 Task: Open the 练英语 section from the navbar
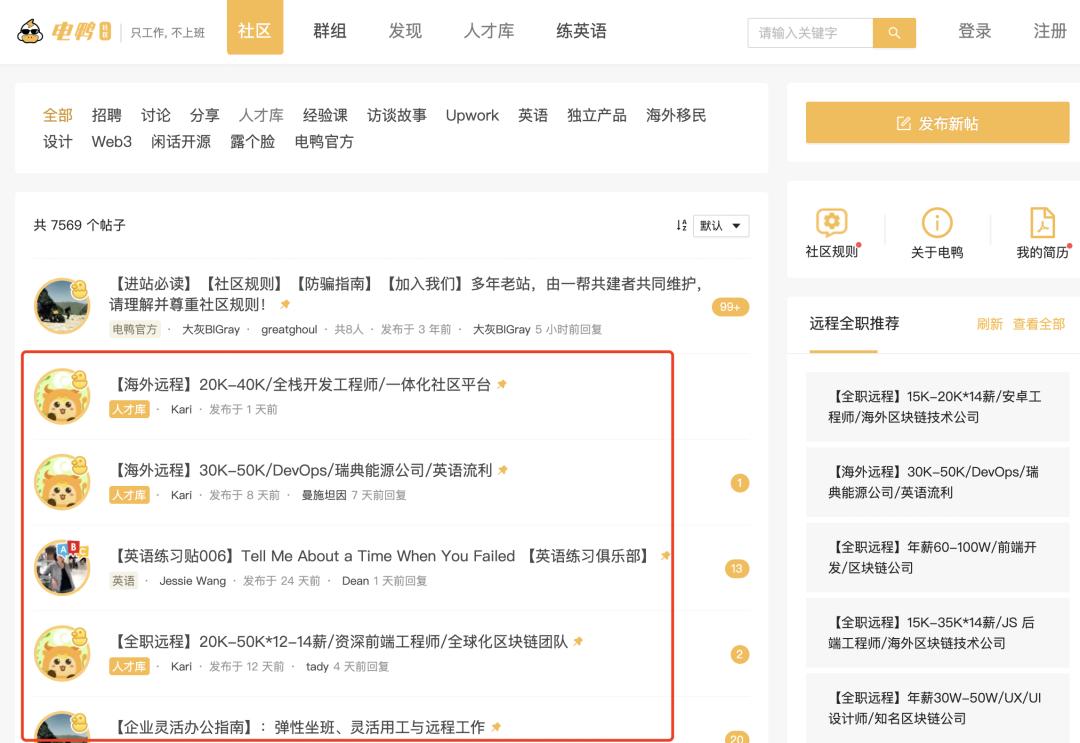pos(581,31)
